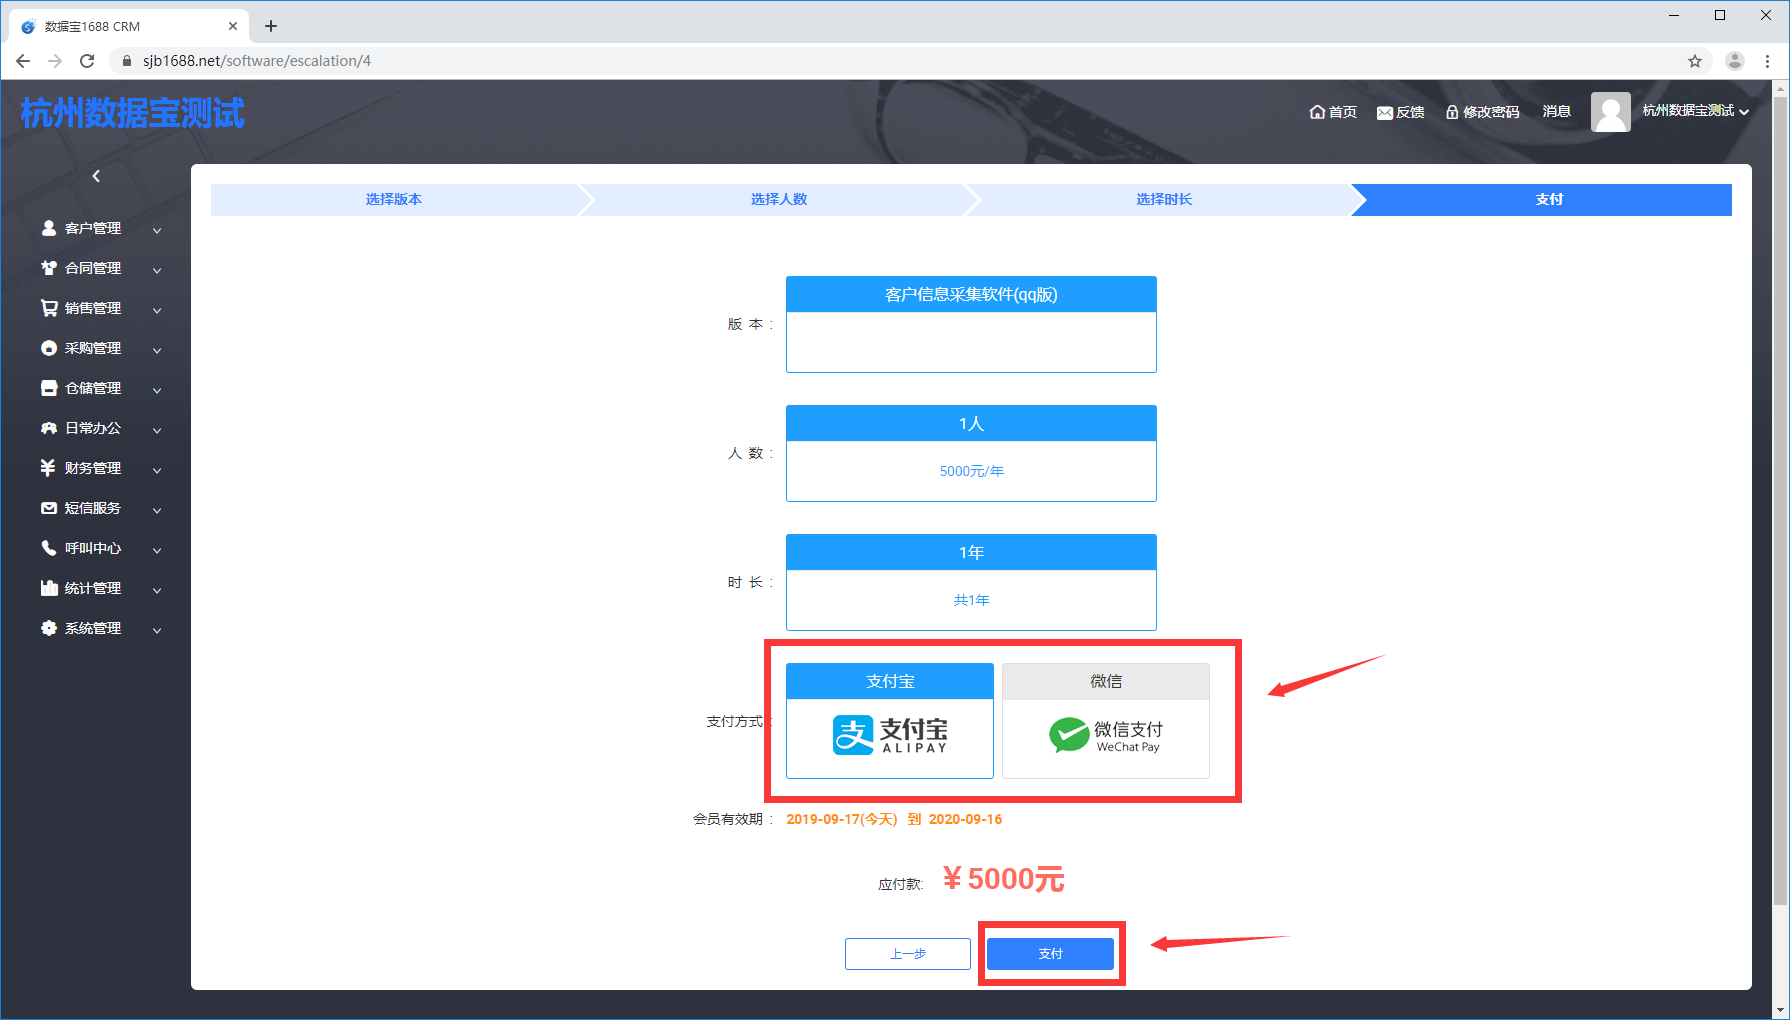The width and height of the screenshot is (1790, 1020).
Task: Select 微信 payment method header
Action: (x=1106, y=681)
